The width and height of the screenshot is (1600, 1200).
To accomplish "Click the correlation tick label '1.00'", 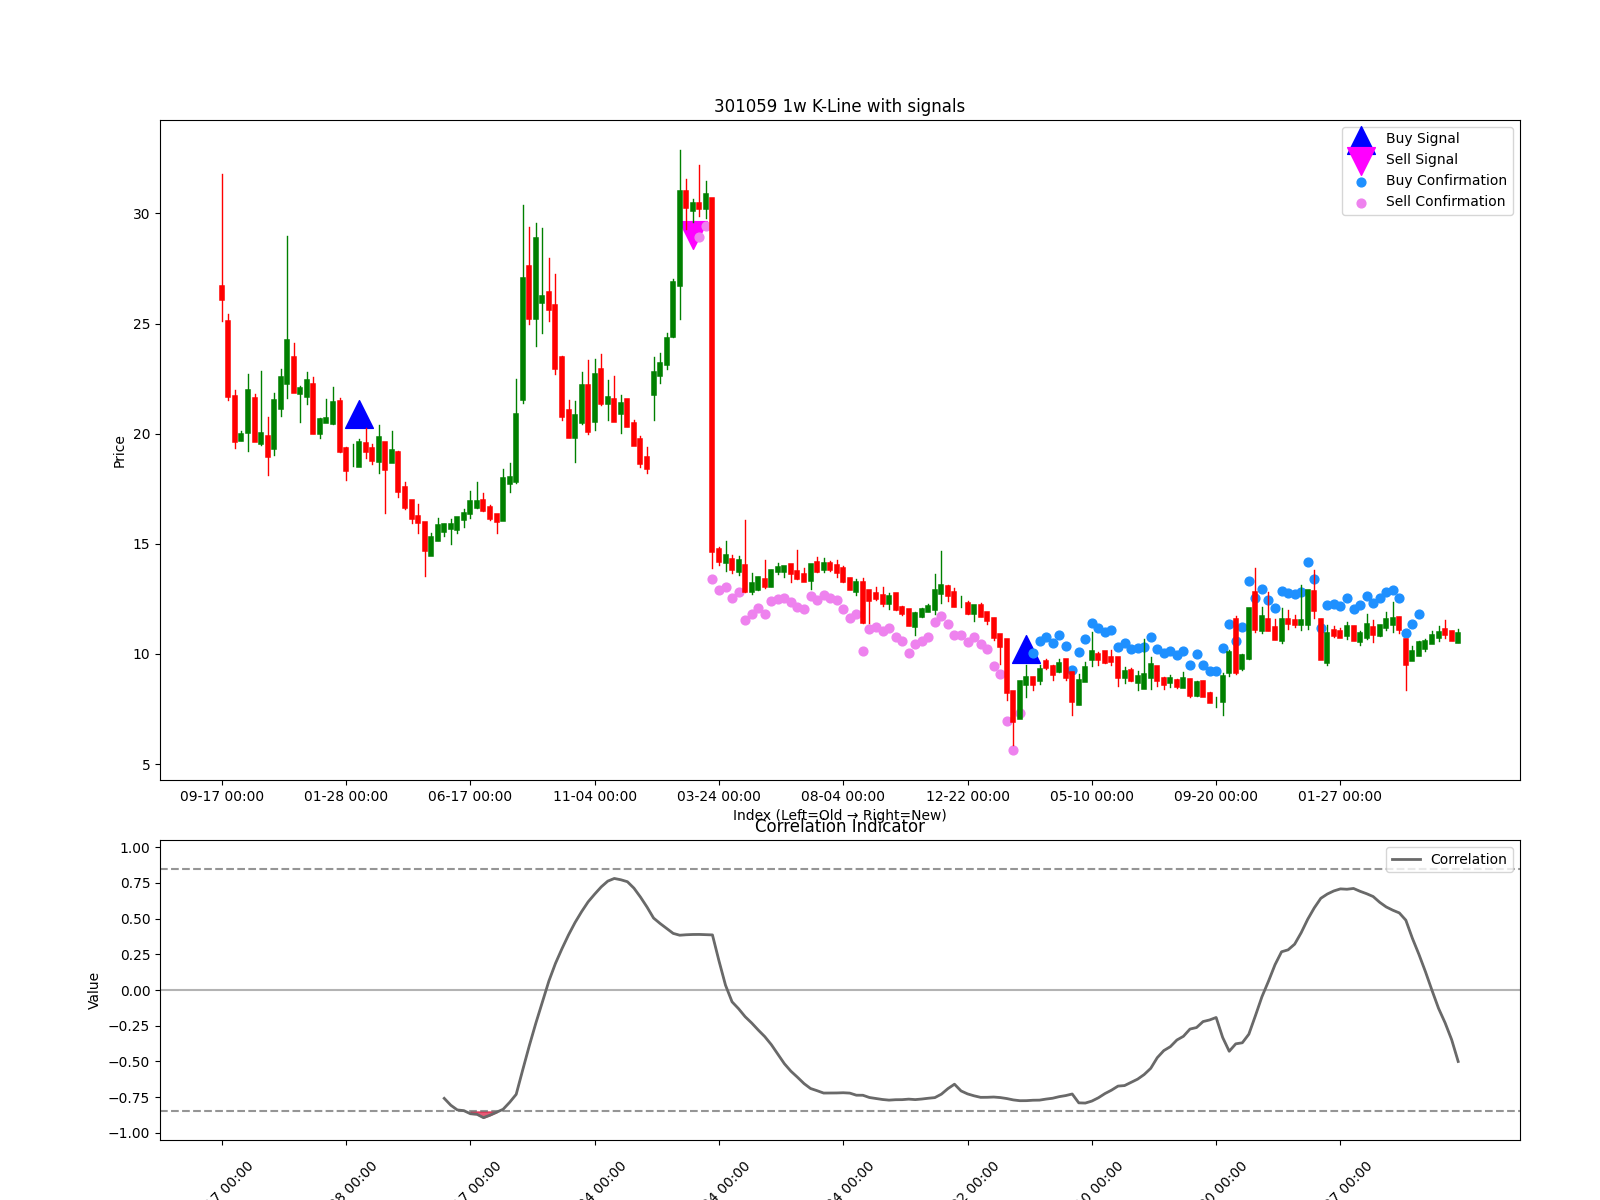I will click(135, 848).
